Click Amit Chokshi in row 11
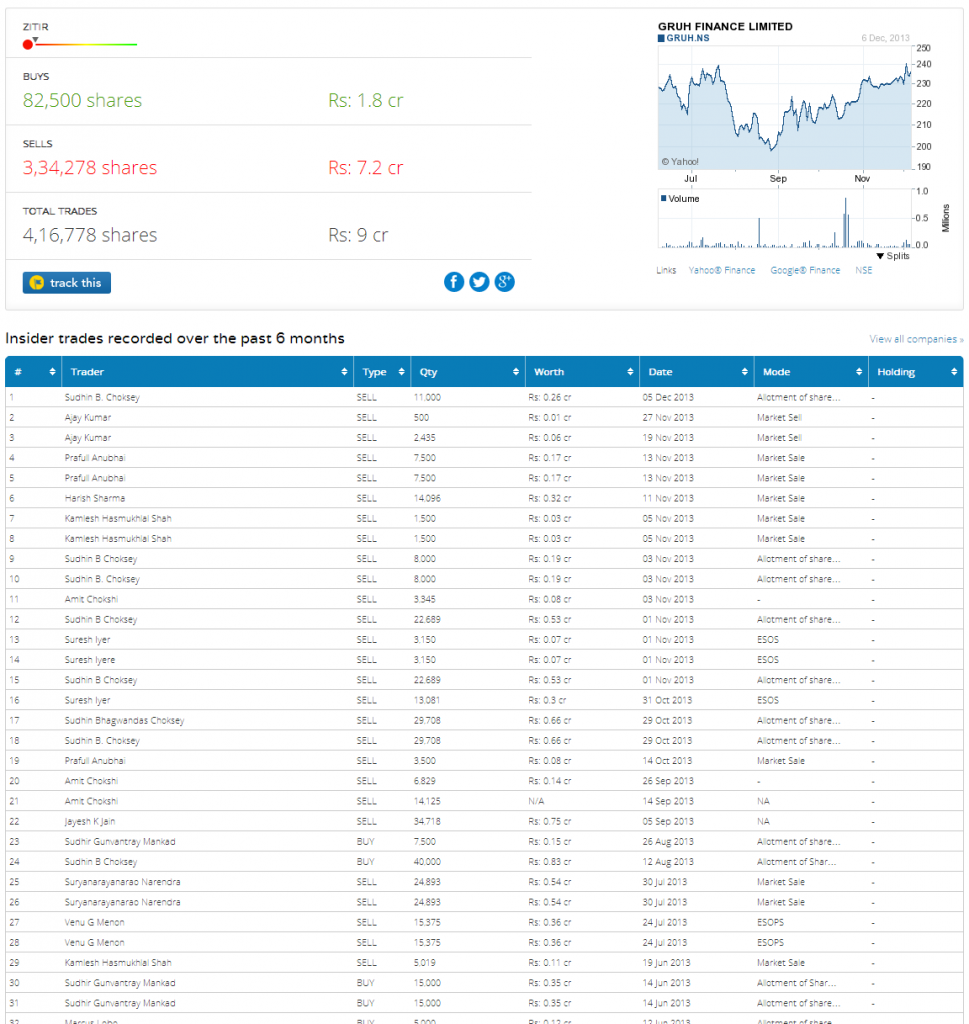969x1024 pixels. click(91, 600)
